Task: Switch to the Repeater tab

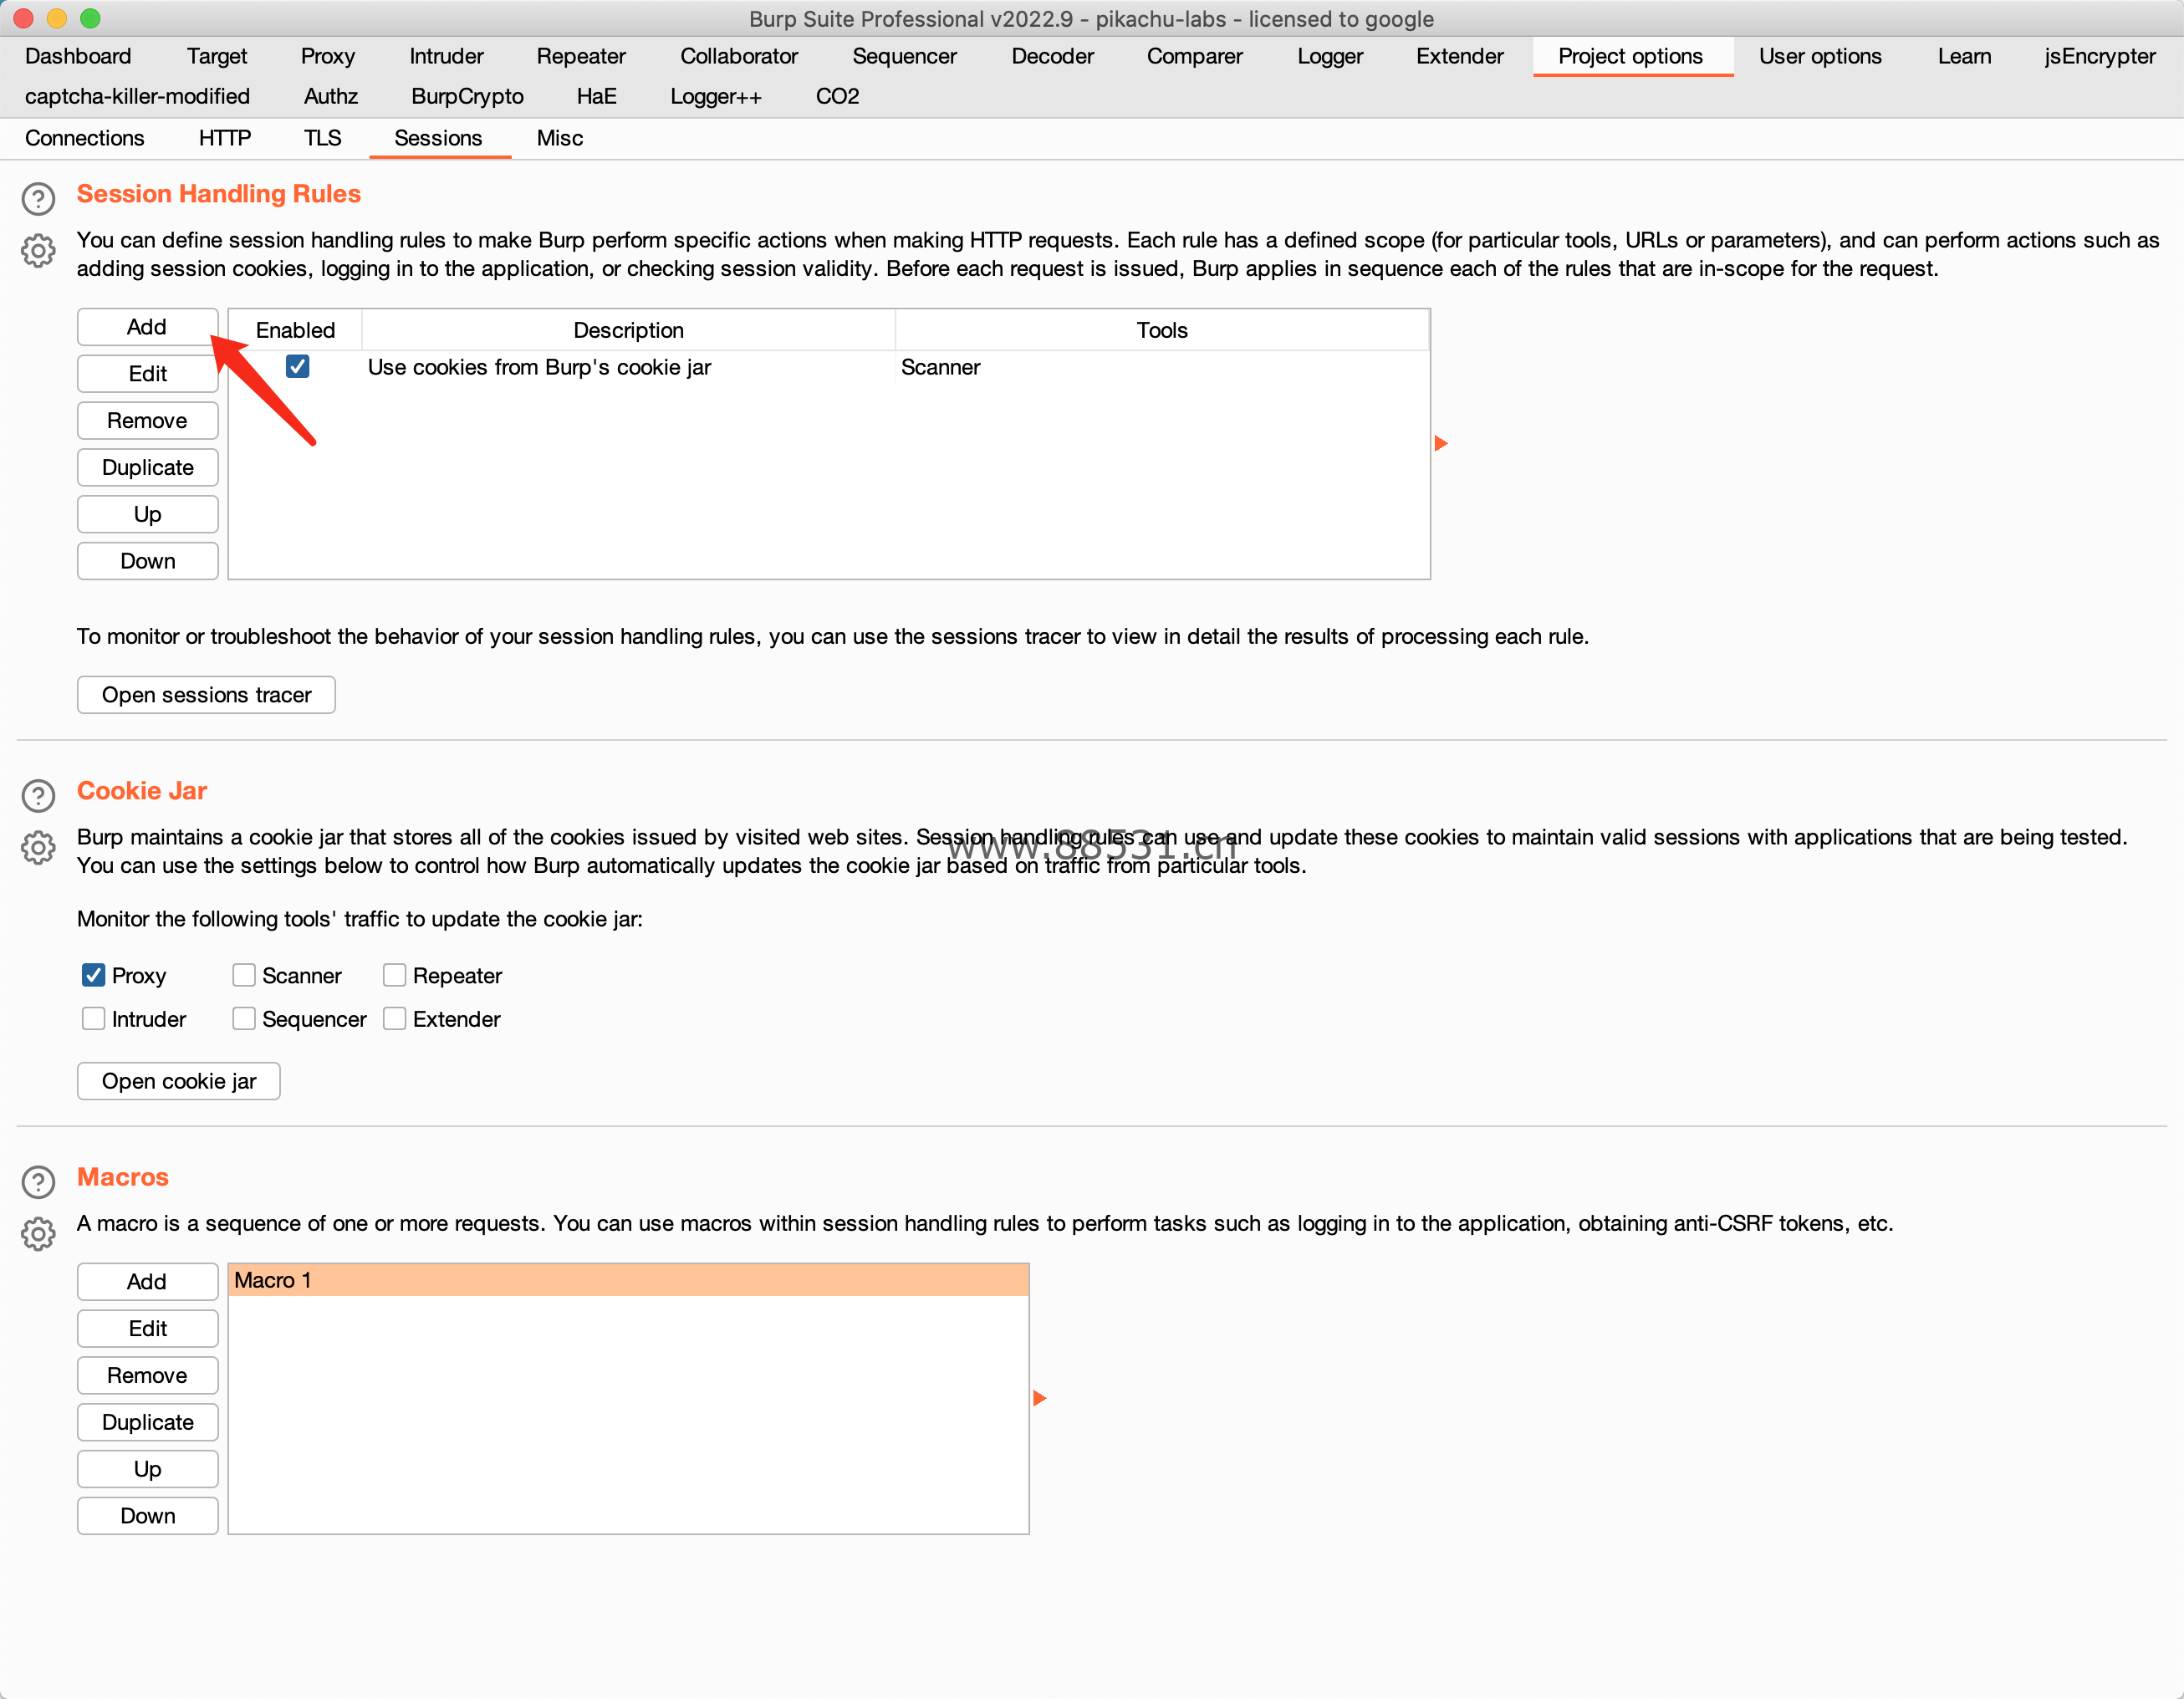Action: [x=581, y=56]
